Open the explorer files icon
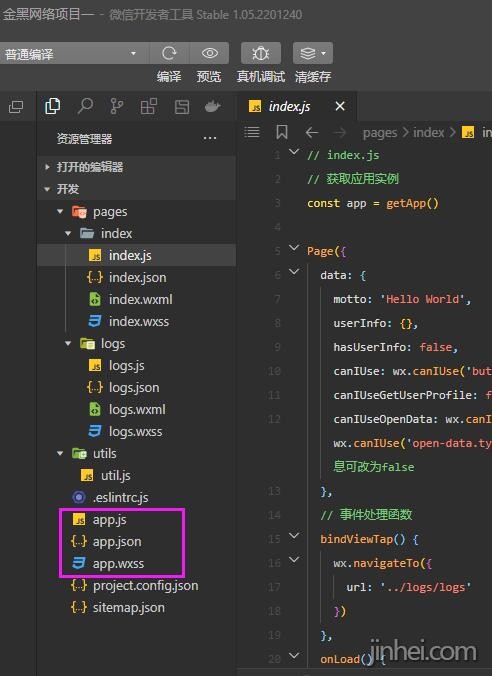Image resolution: width=492 pixels, height=676 pixels. pos(52,106)
